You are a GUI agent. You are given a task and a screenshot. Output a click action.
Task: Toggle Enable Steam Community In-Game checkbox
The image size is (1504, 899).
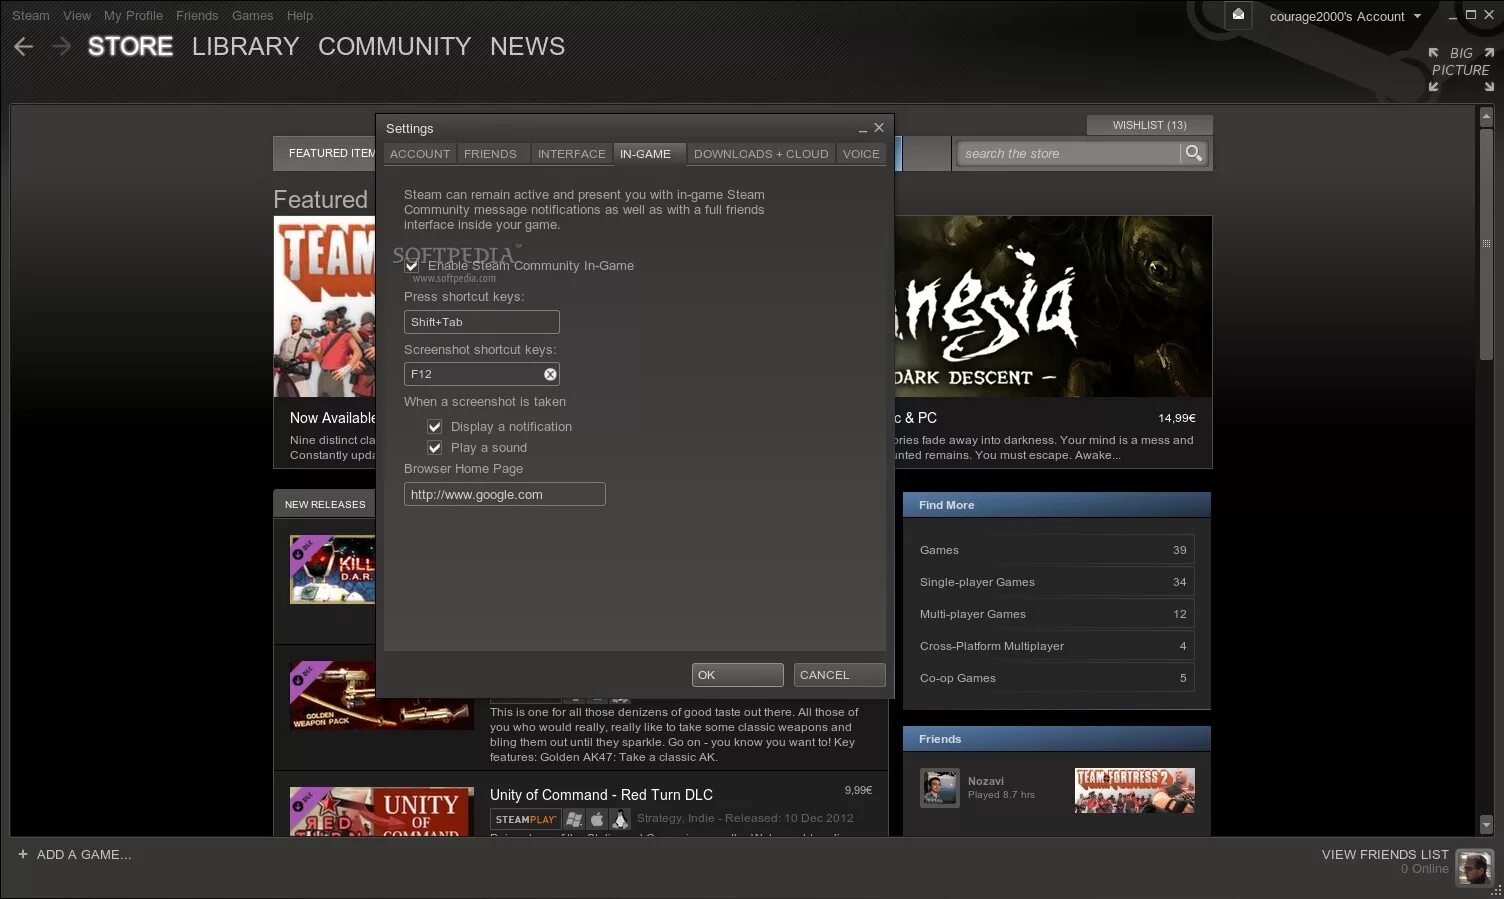click(x=412, y=266)
